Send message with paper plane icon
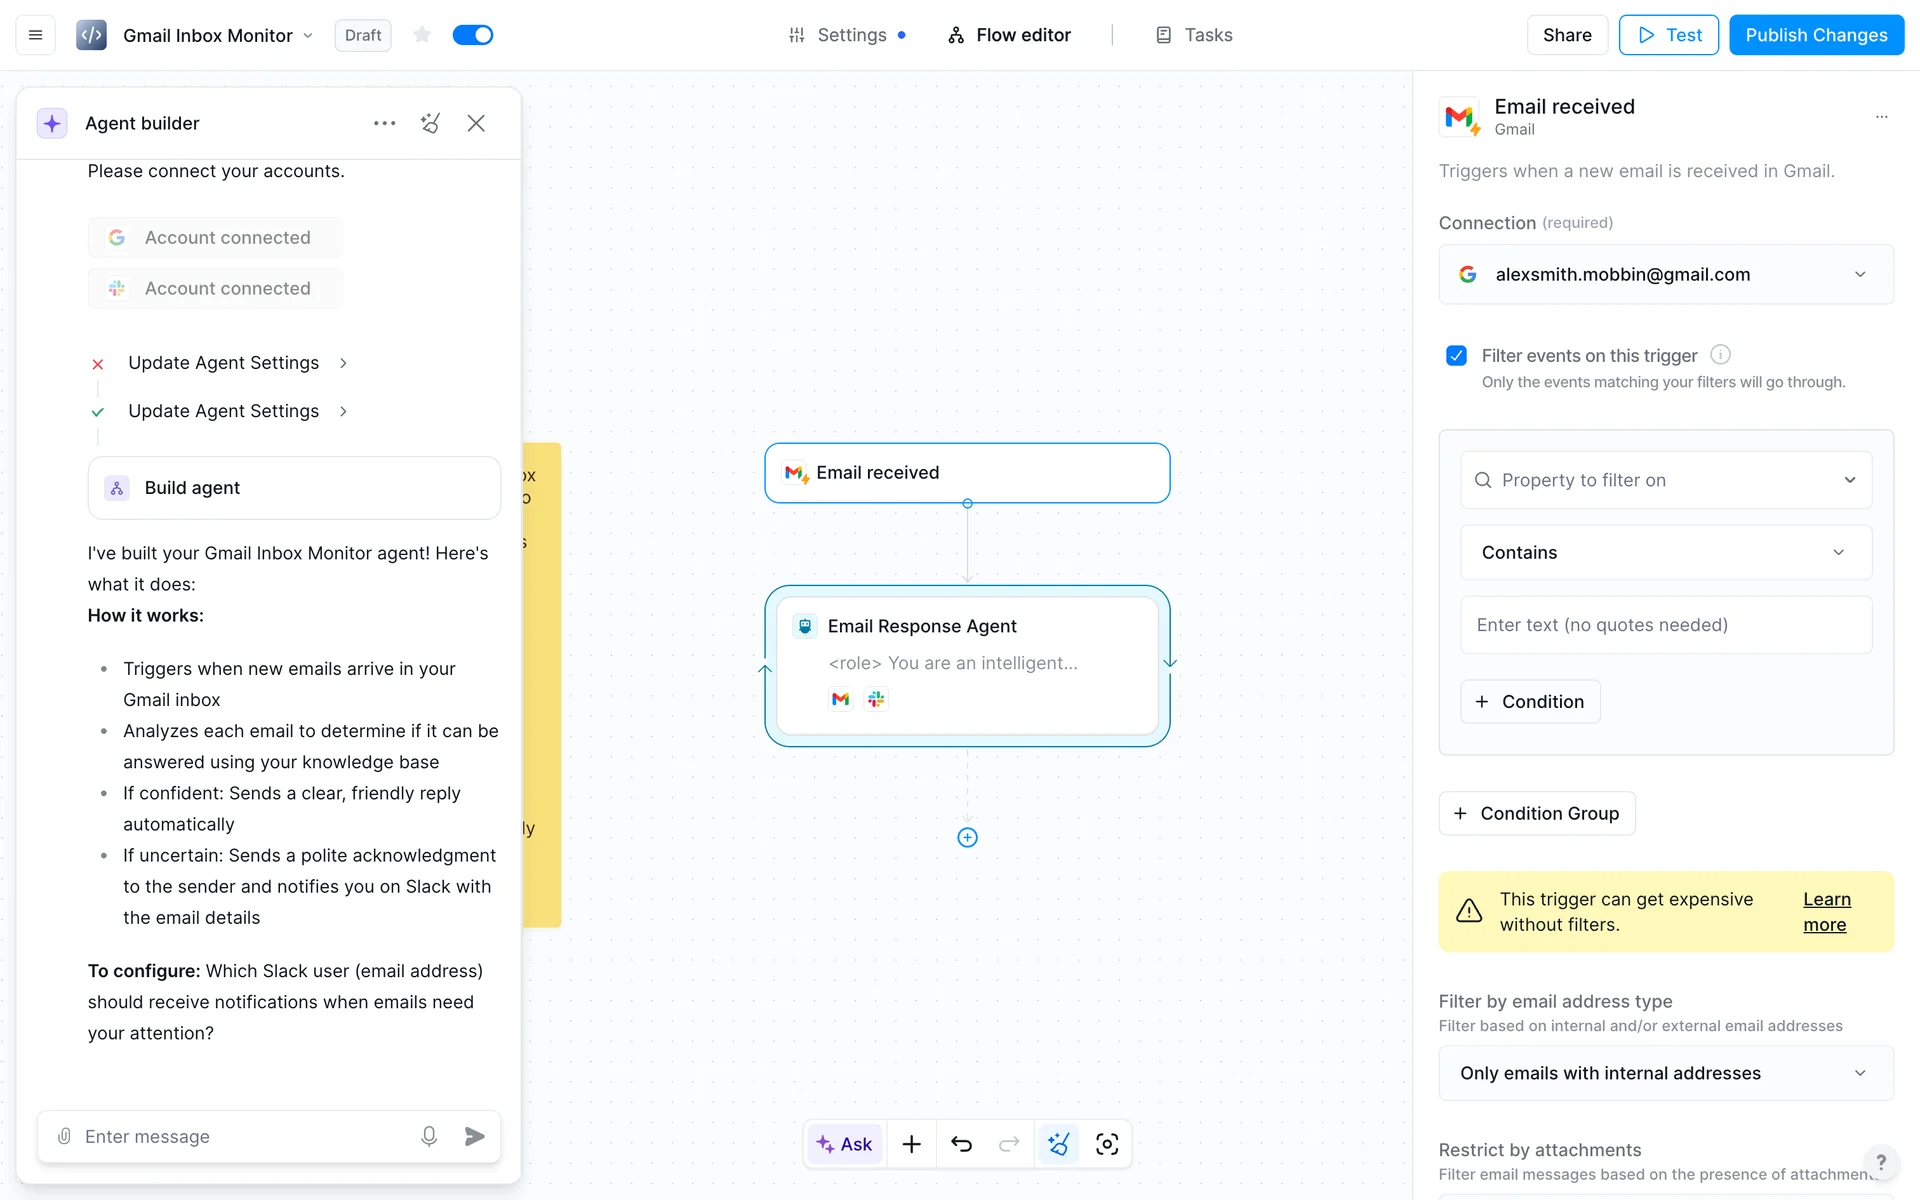The image size is (1920, 1200). 475,1136
